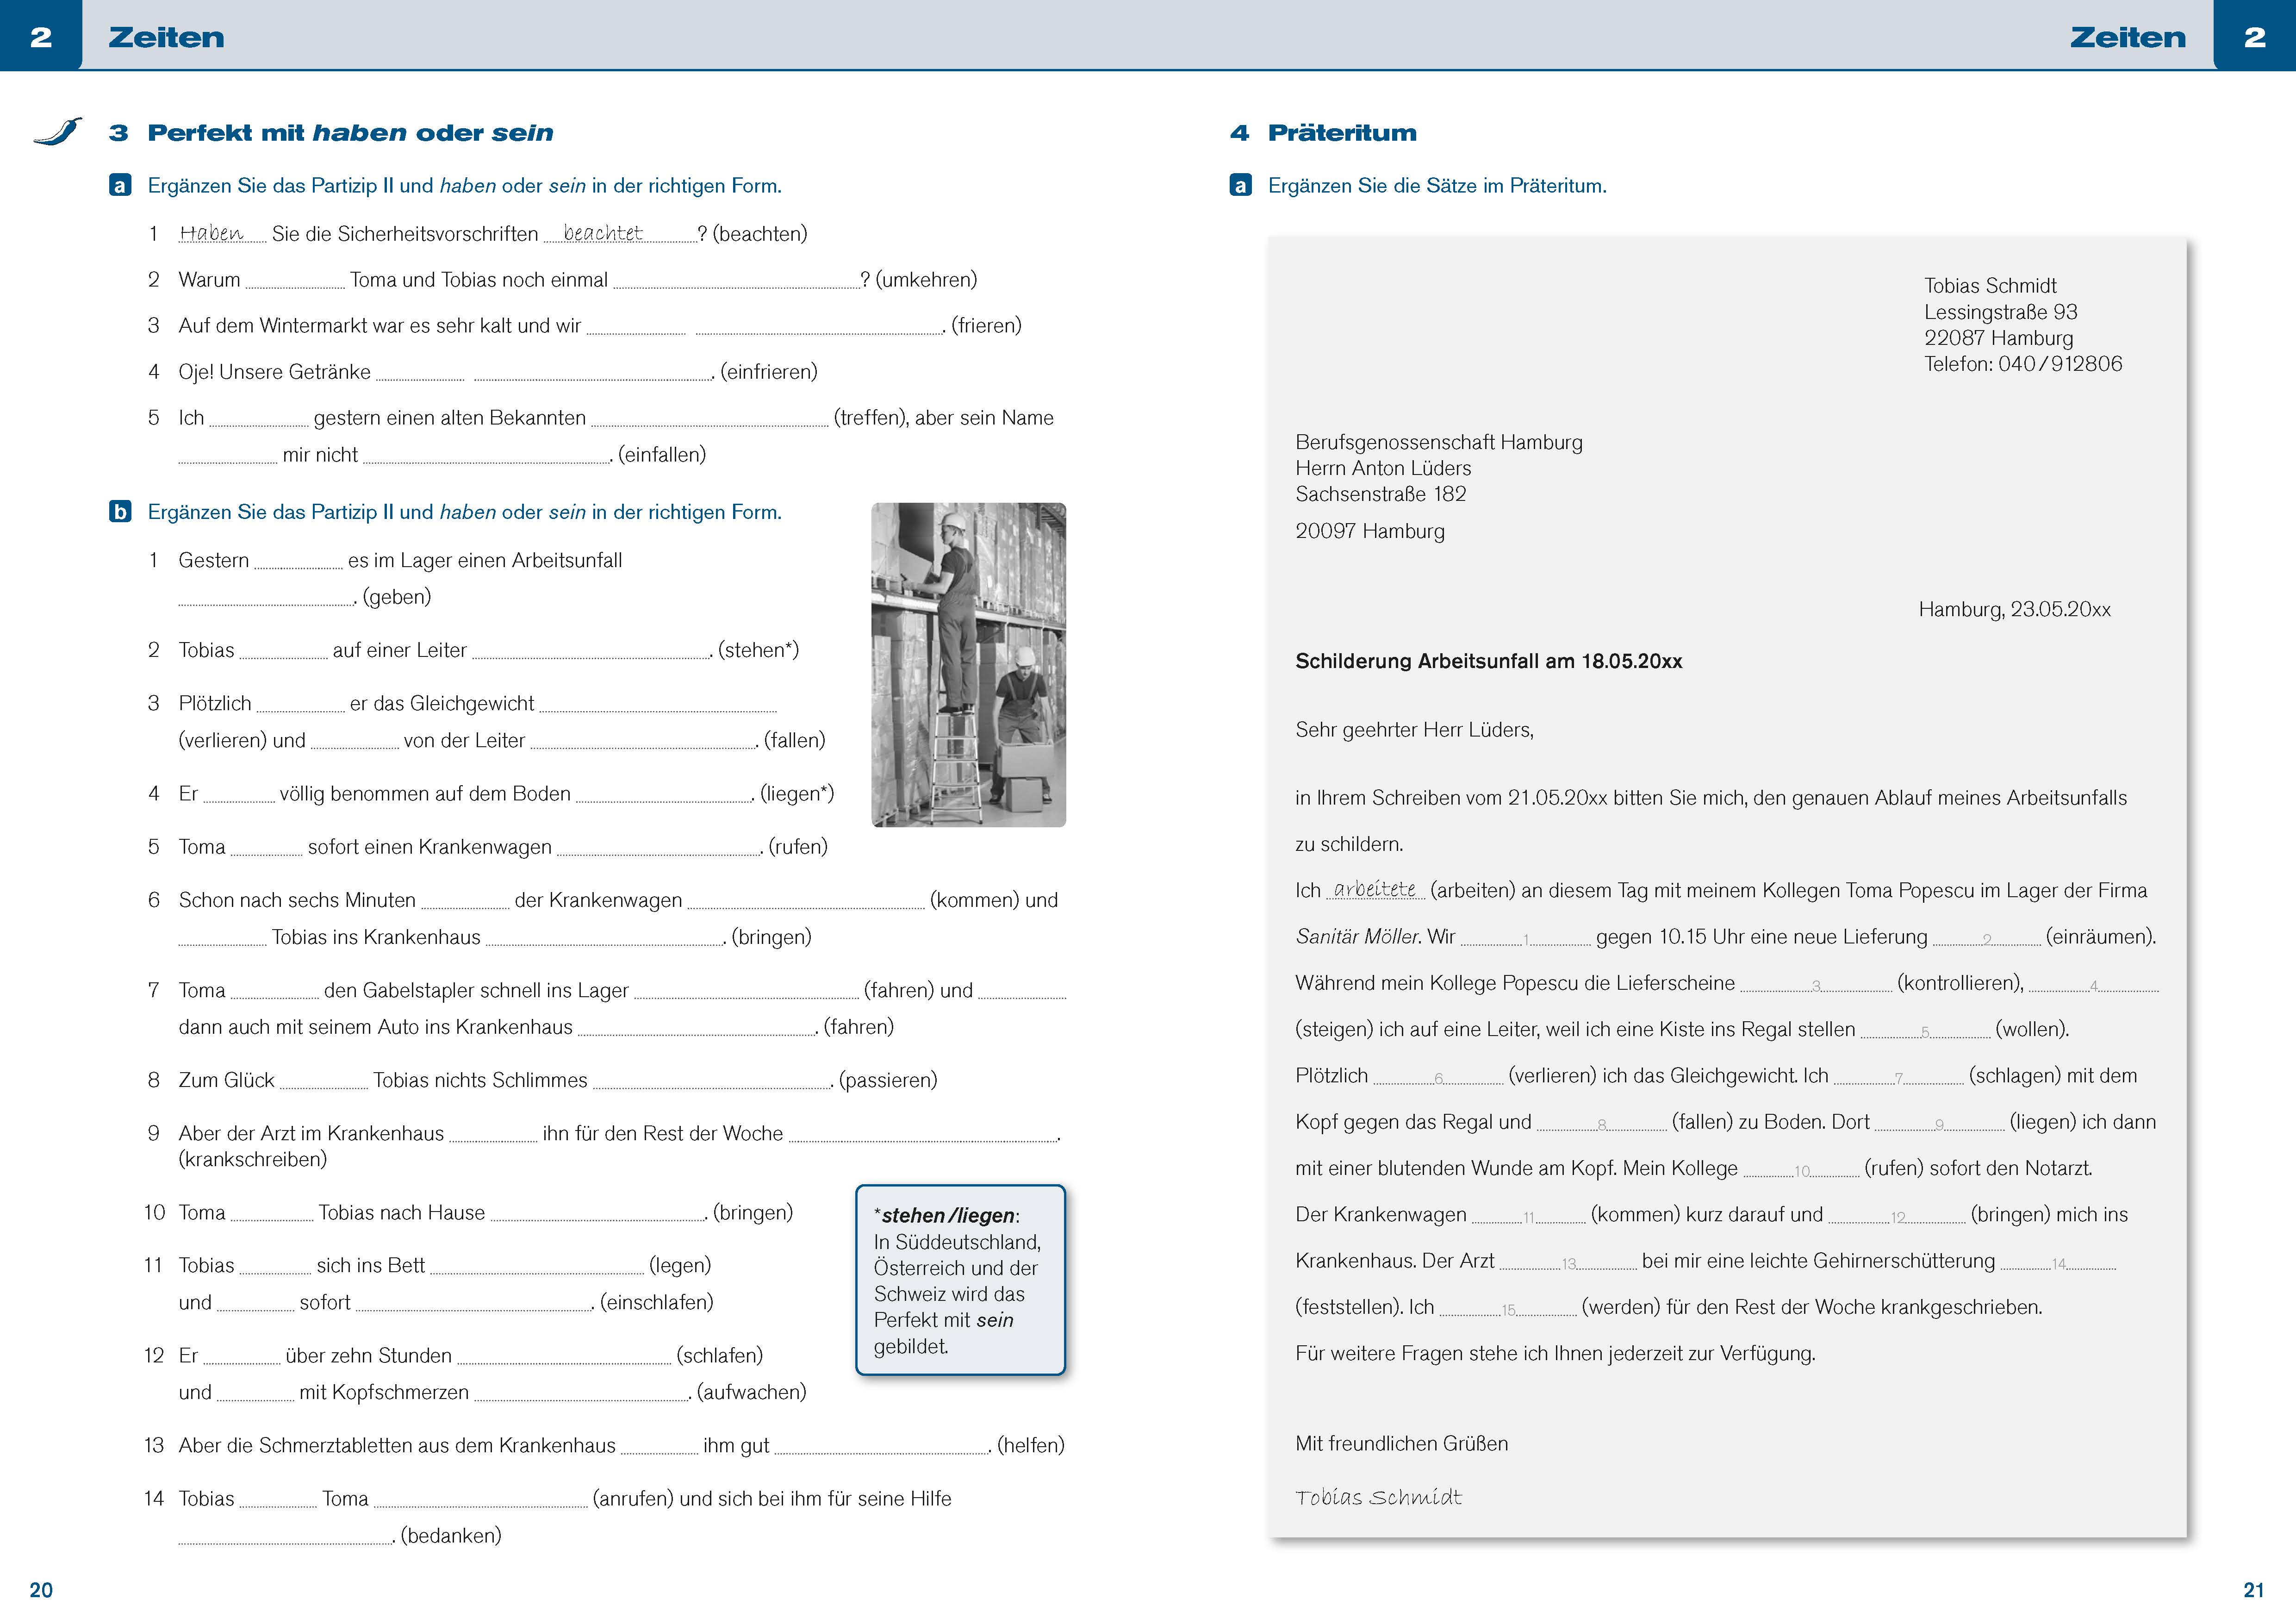
Task: Click letter blank number 3 before '(kontrollieren)'
Action: pyautogui.click(x=1816, y=984)
